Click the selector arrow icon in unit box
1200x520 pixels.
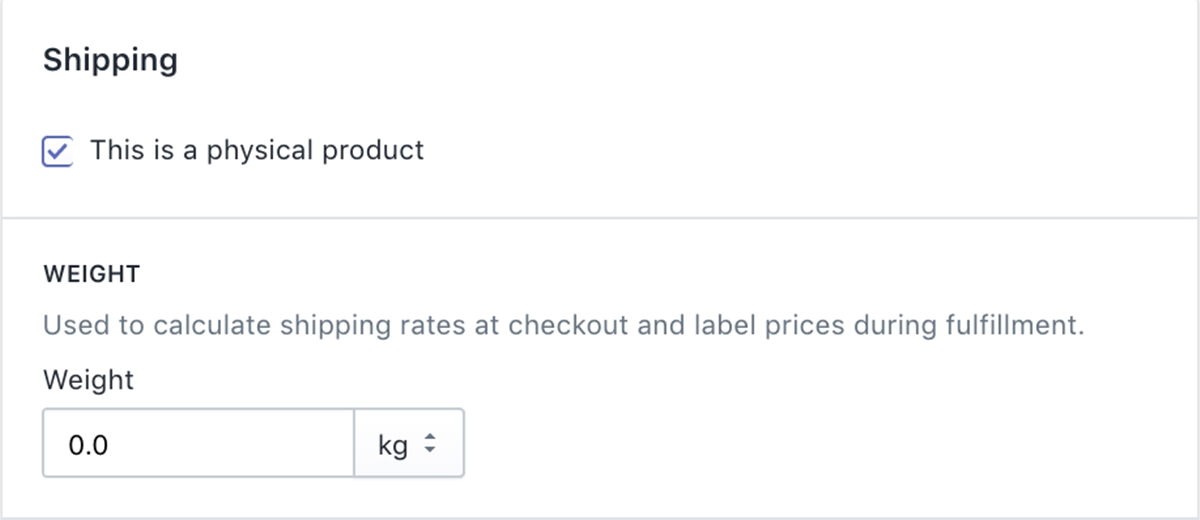point(431,444)
